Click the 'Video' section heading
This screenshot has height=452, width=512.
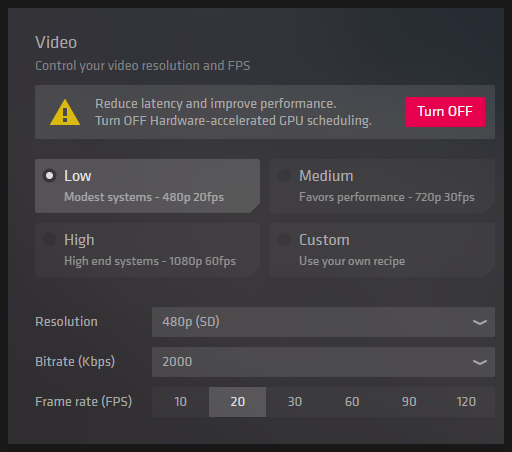coord(56,42)
